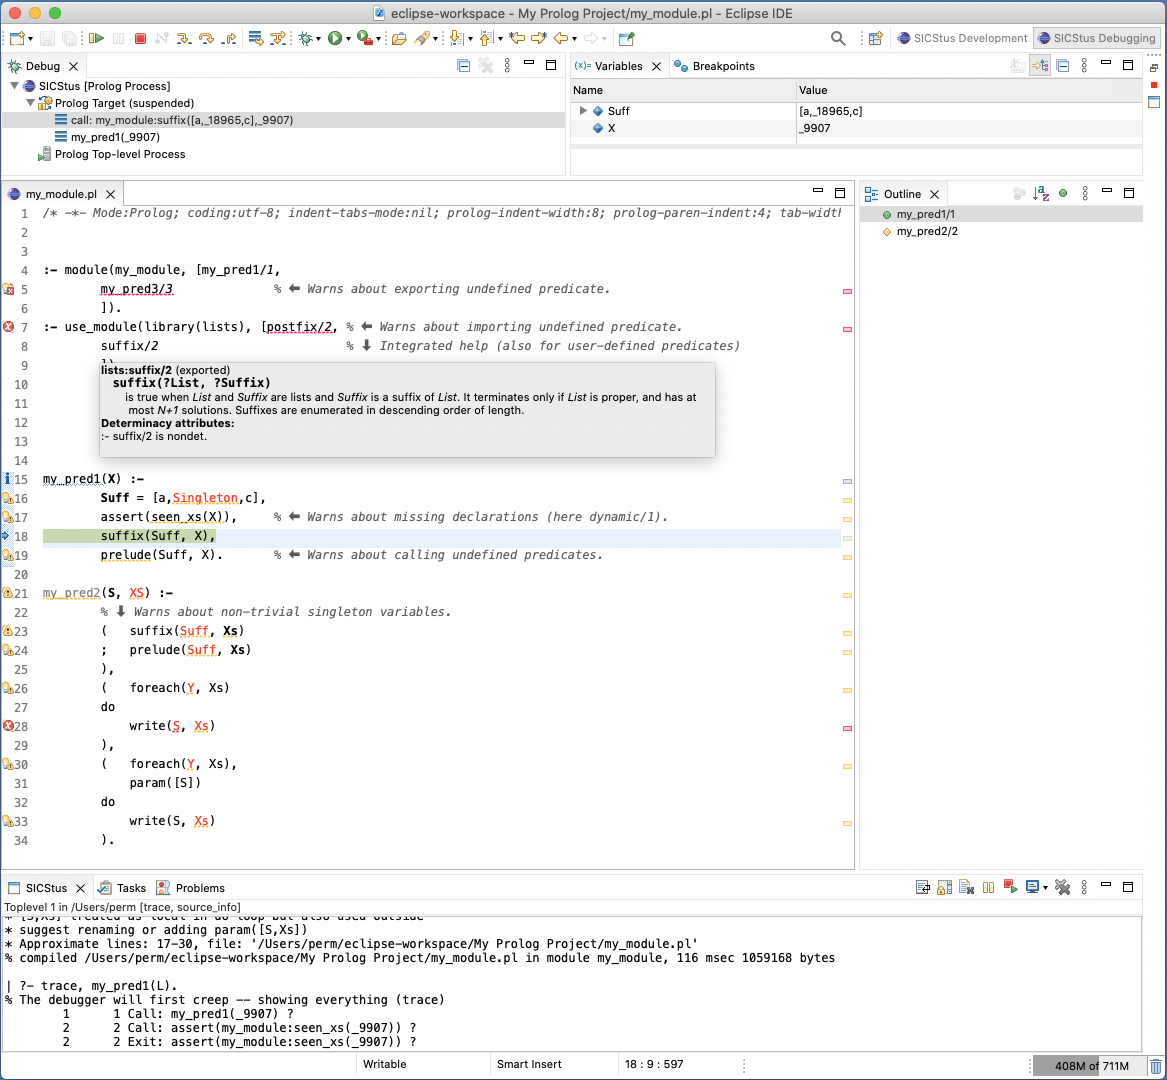
Task: Click the 408M of 711M heap indicator
Action: (x=1090, y=1064)
